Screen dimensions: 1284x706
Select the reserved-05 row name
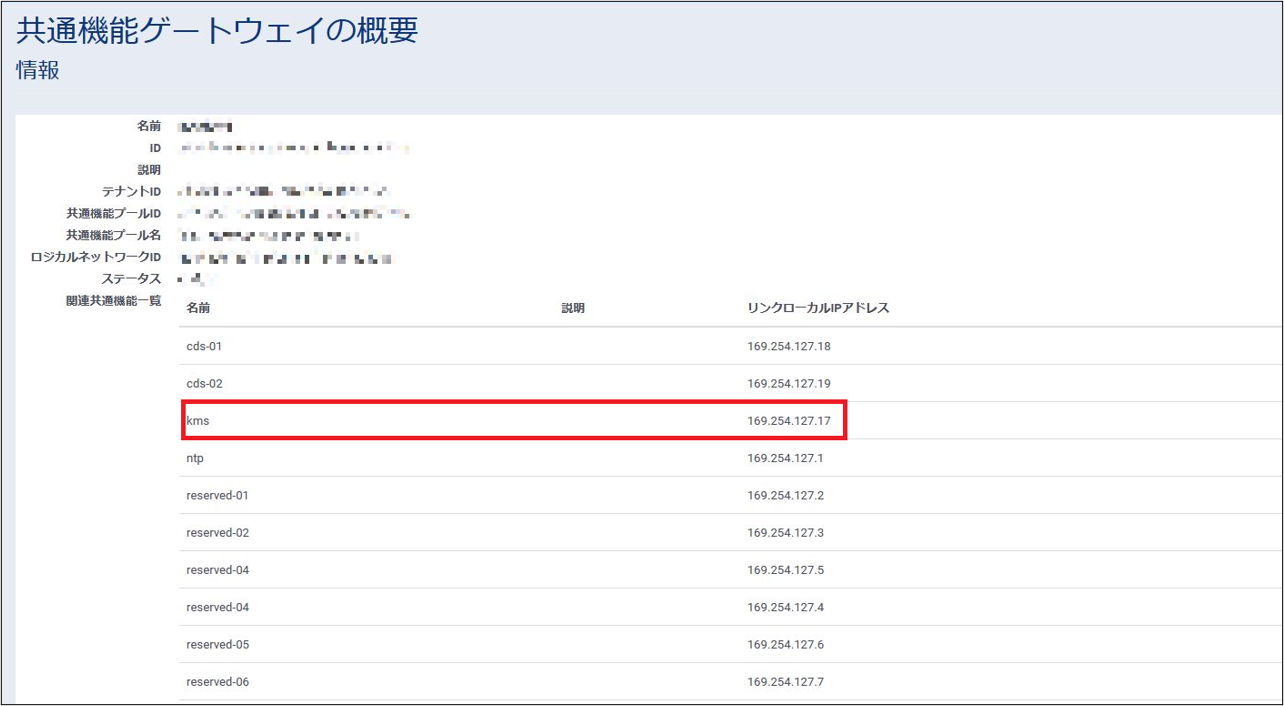(x=217, y=645)
